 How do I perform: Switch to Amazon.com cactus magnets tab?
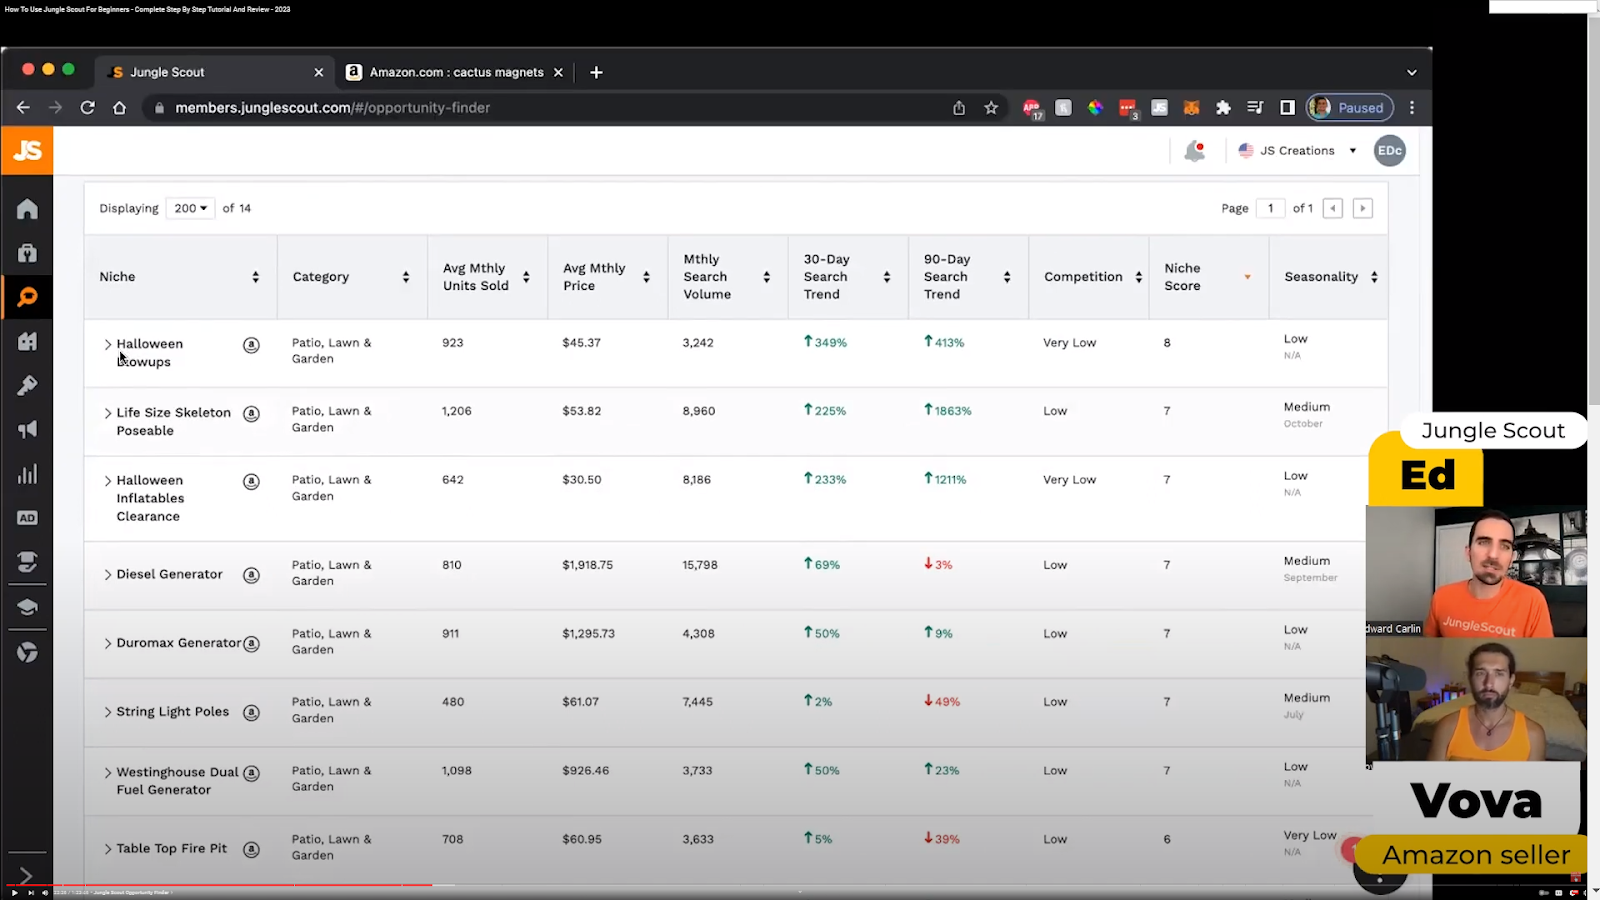coord(456,72)
